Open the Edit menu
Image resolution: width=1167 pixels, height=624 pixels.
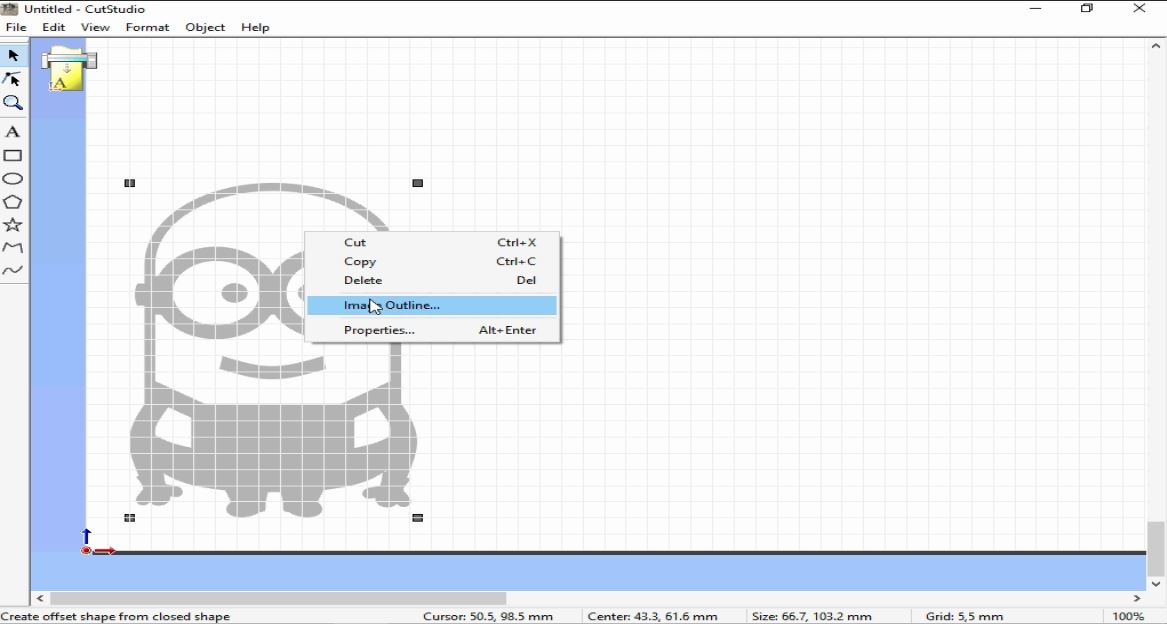(x=54, y=28)
